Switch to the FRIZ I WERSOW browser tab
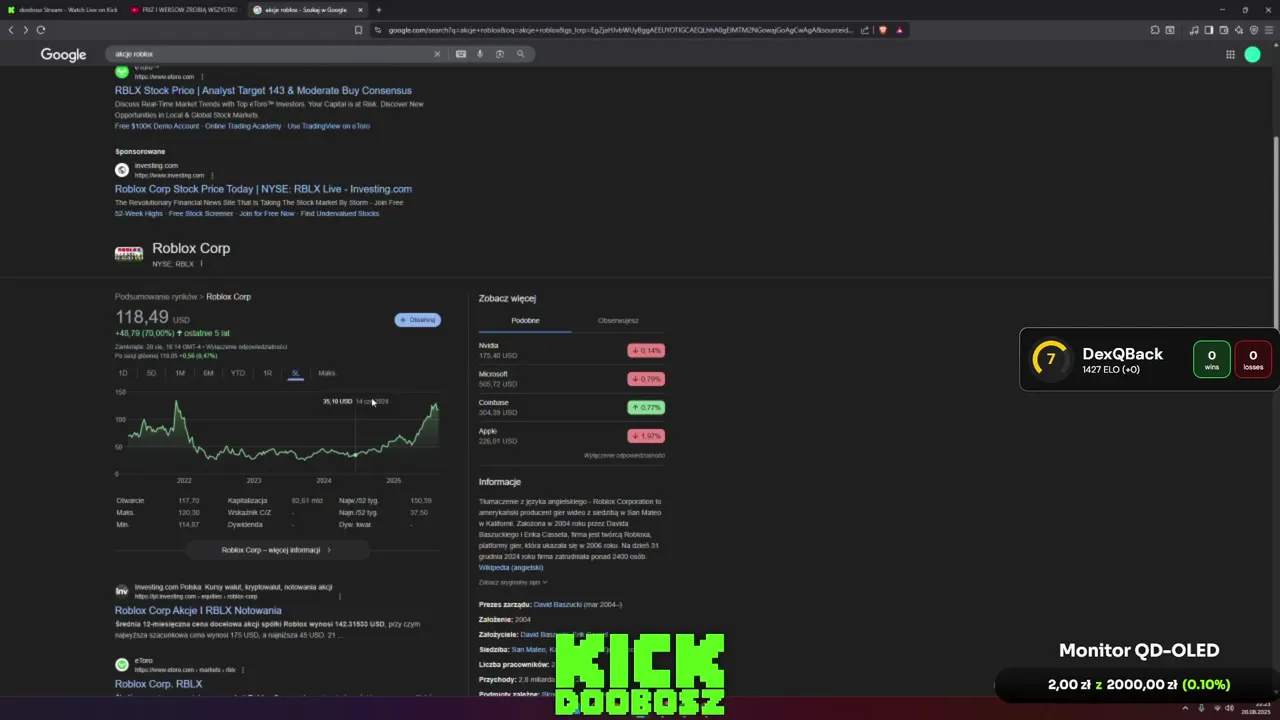 click(x=184, y=10)
